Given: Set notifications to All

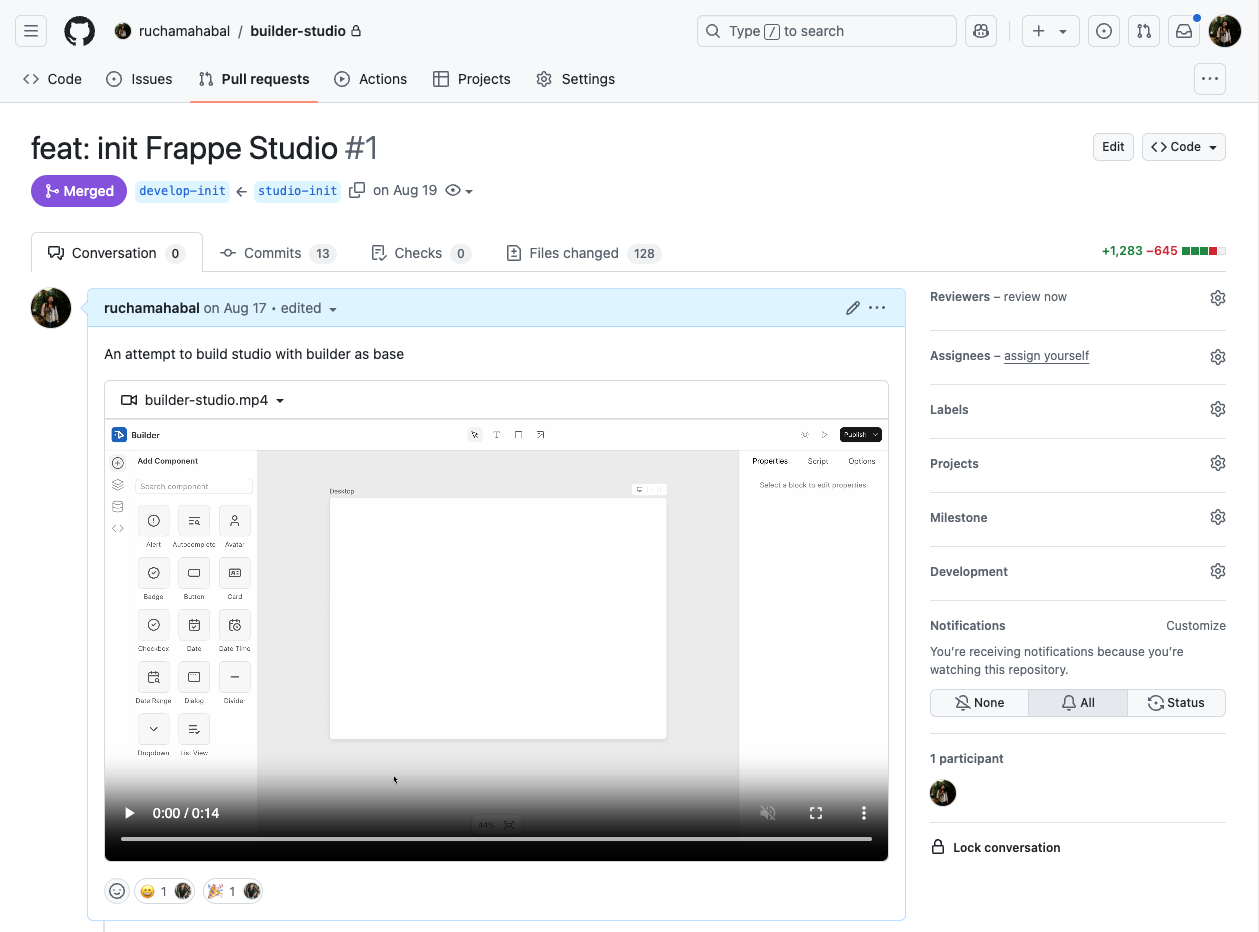Looking at the screenshot, I should (1078, 703).
